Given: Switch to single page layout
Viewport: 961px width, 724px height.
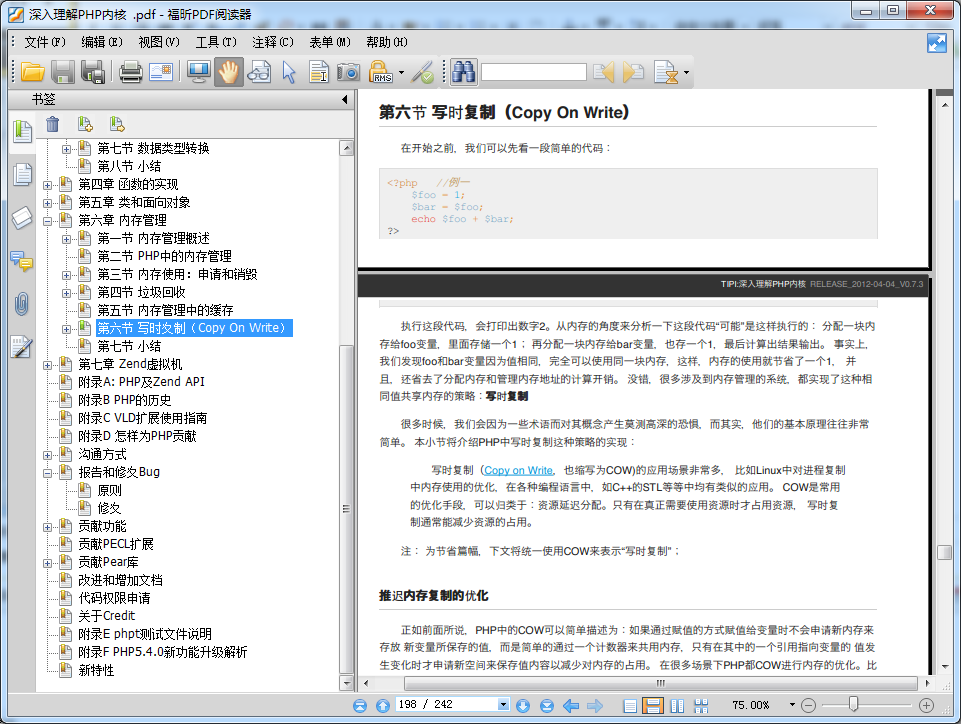Looking at the screenshot, I should click(x=629, y=706).
